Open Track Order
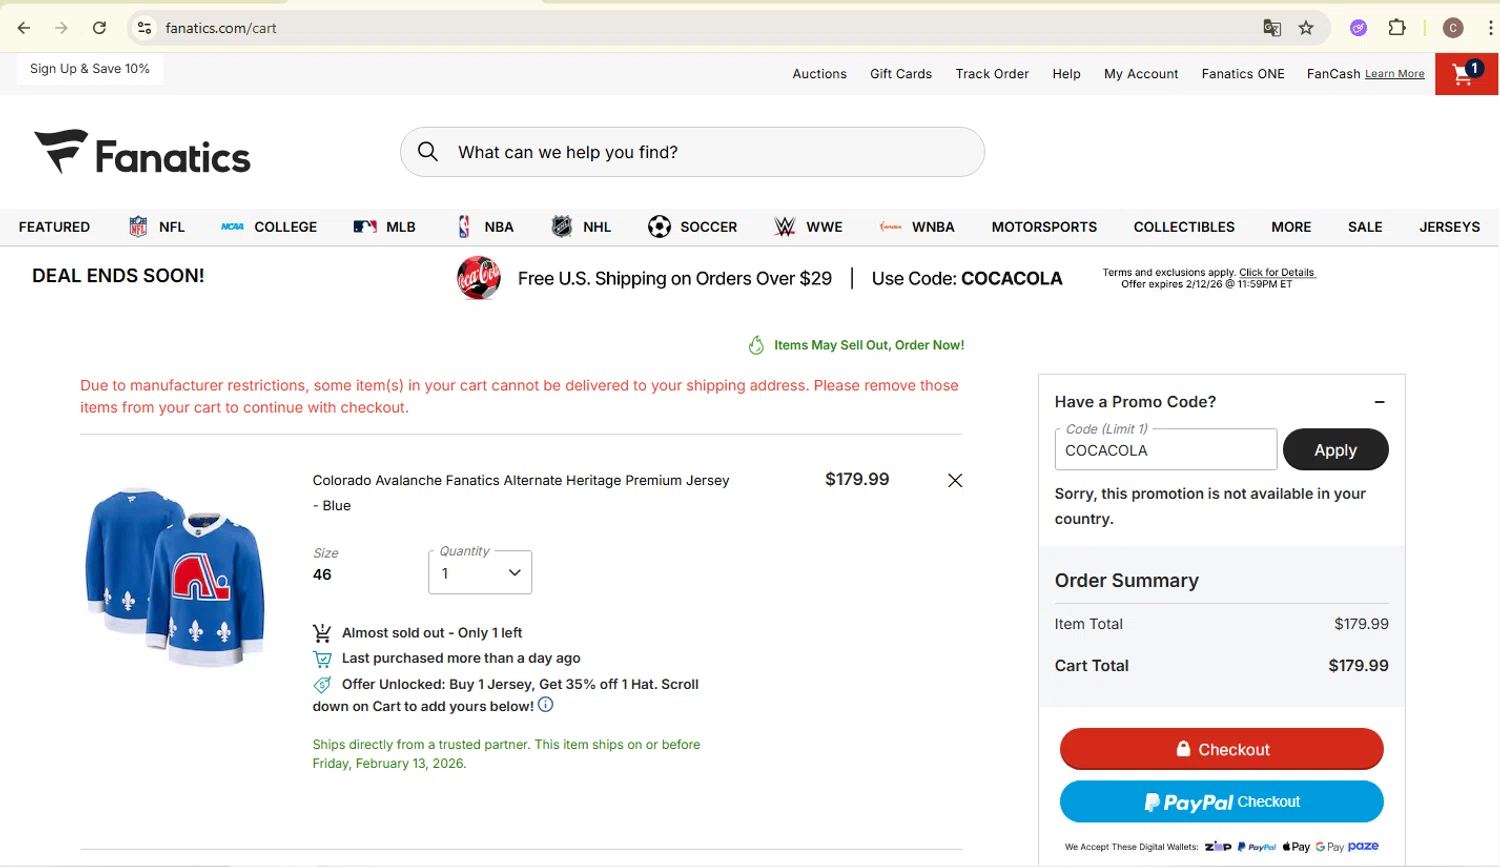Viewport: 1500px width, 867px height. coord(992,74)
